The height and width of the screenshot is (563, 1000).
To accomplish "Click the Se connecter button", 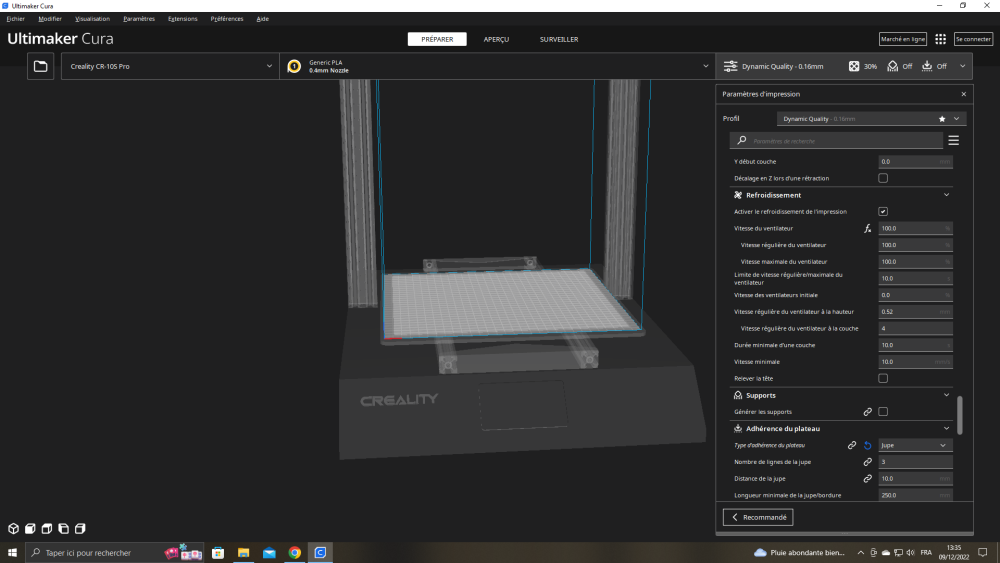I will [973, 40].
